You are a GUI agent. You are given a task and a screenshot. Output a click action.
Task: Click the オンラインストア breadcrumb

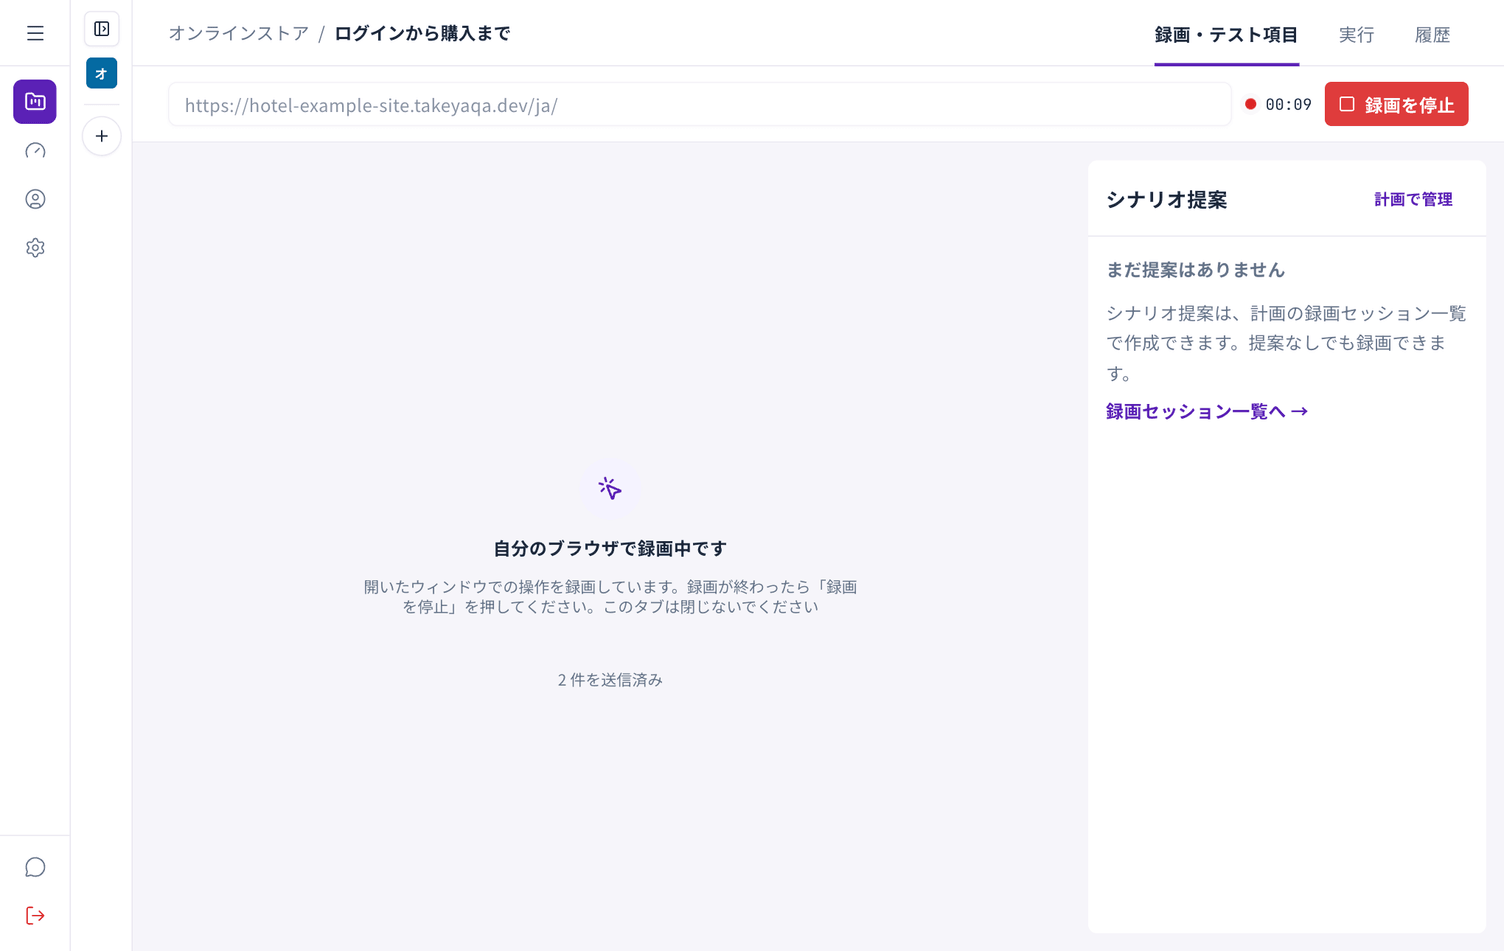tap(239, 34)
